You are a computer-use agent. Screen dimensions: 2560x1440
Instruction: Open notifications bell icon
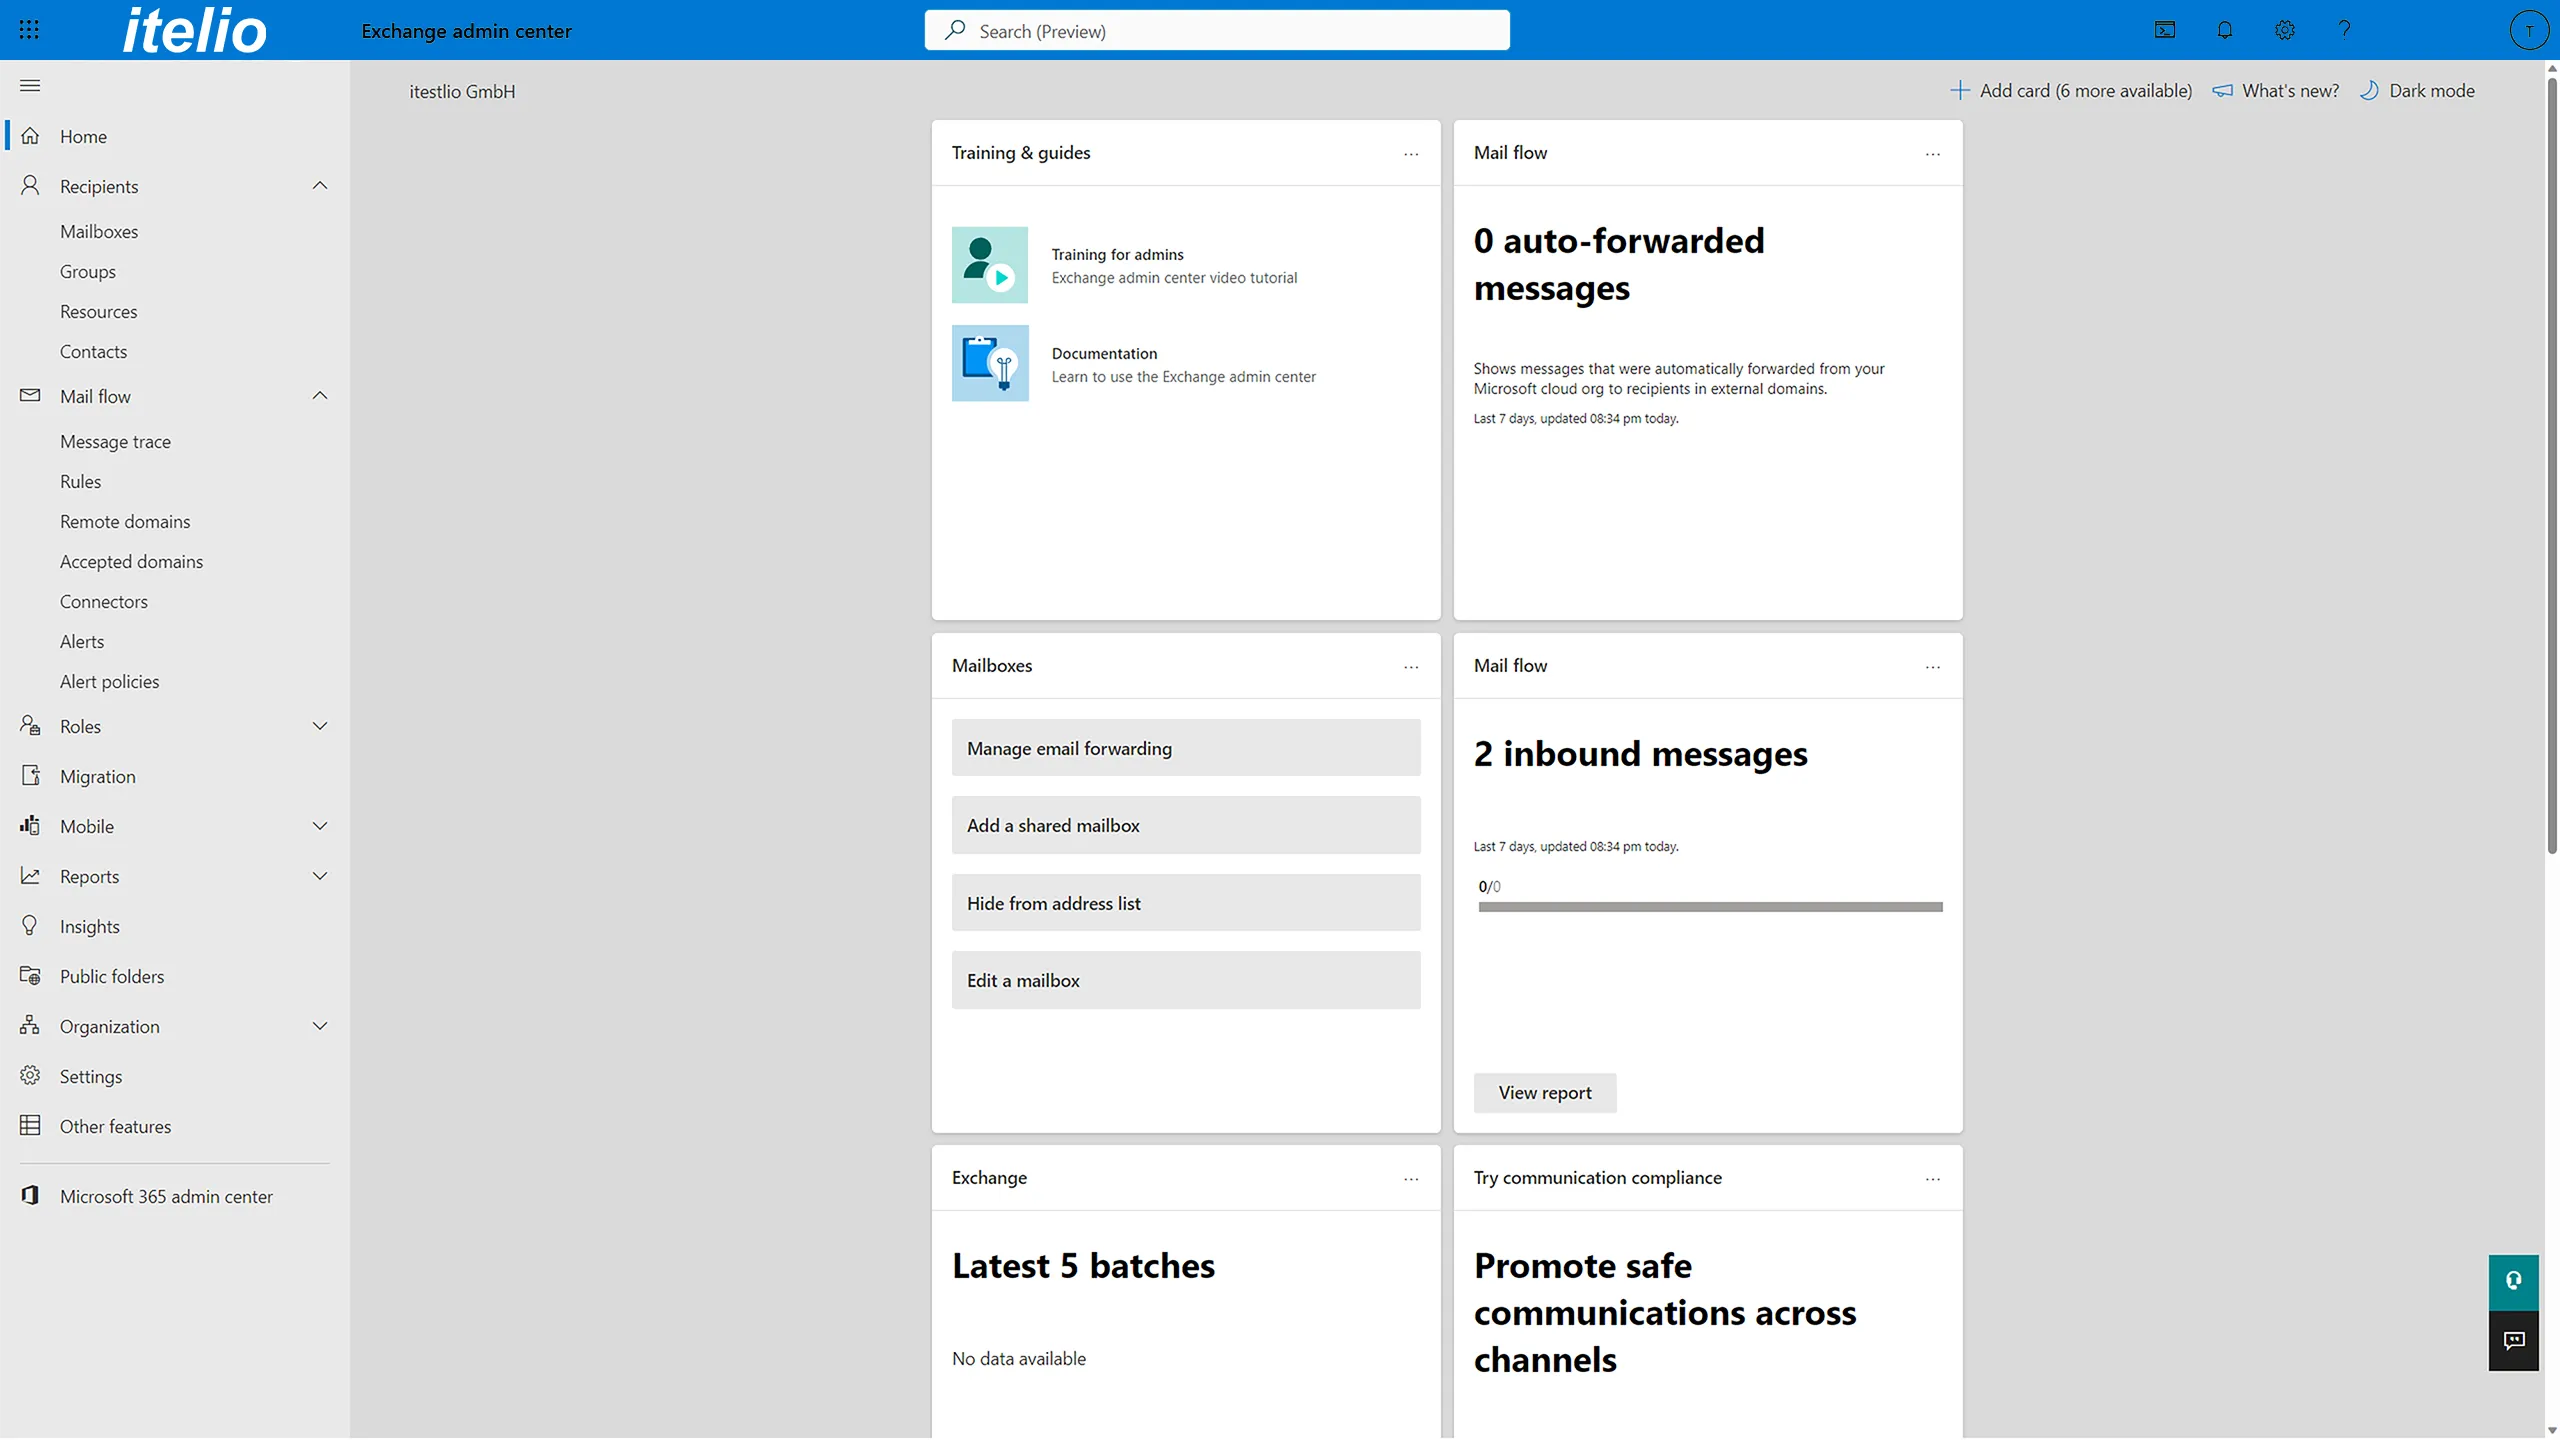point(2224,30)
